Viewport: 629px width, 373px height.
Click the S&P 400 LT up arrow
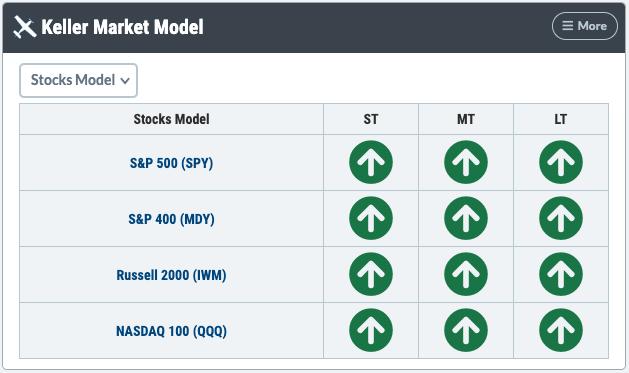click(x=561, y=218)
